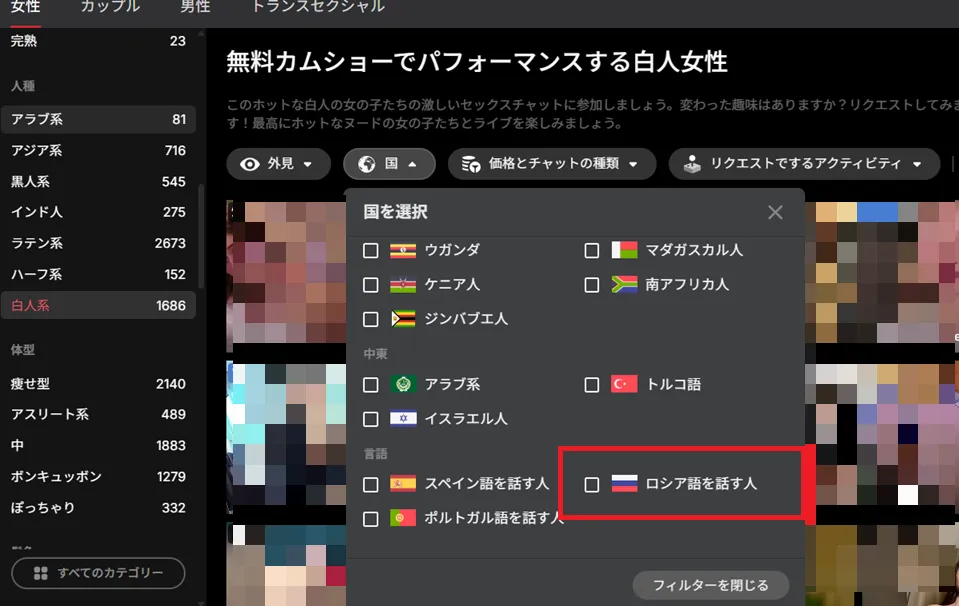Open the アジア系 category link in sidebar
The image size is (959, 606).
[98, 150]
